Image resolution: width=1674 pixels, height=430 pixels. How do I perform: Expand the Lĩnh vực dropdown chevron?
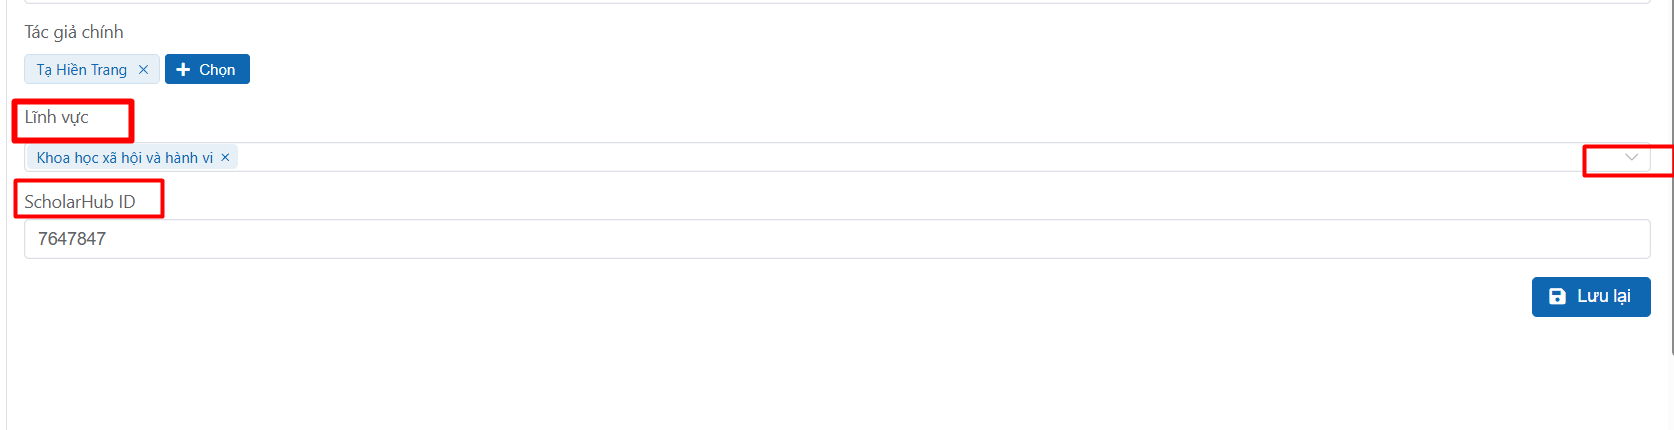(1631, 158)
